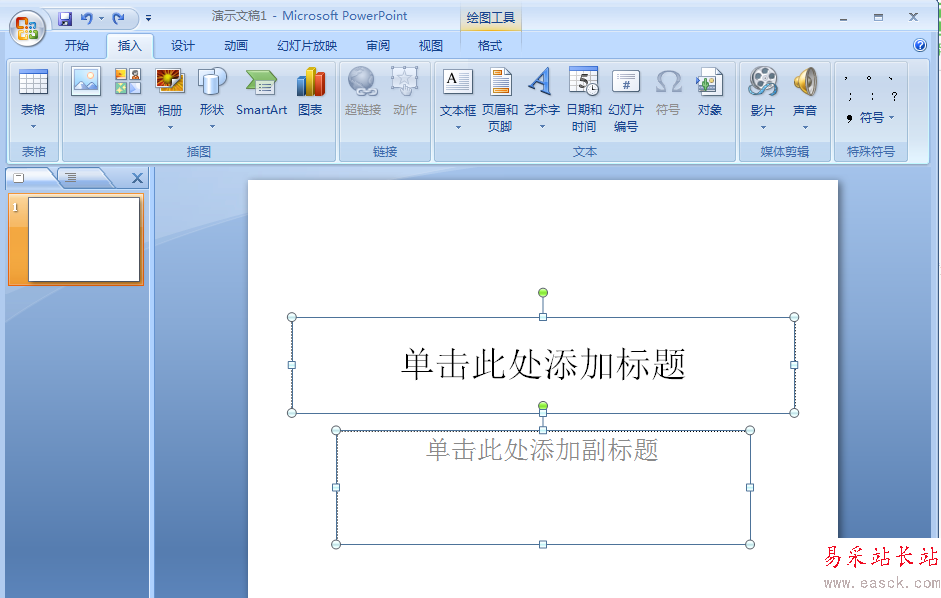Screen dimensions: 941x598
Task: Open the 格式 drawing tools tab
Action: pos(490,46)
